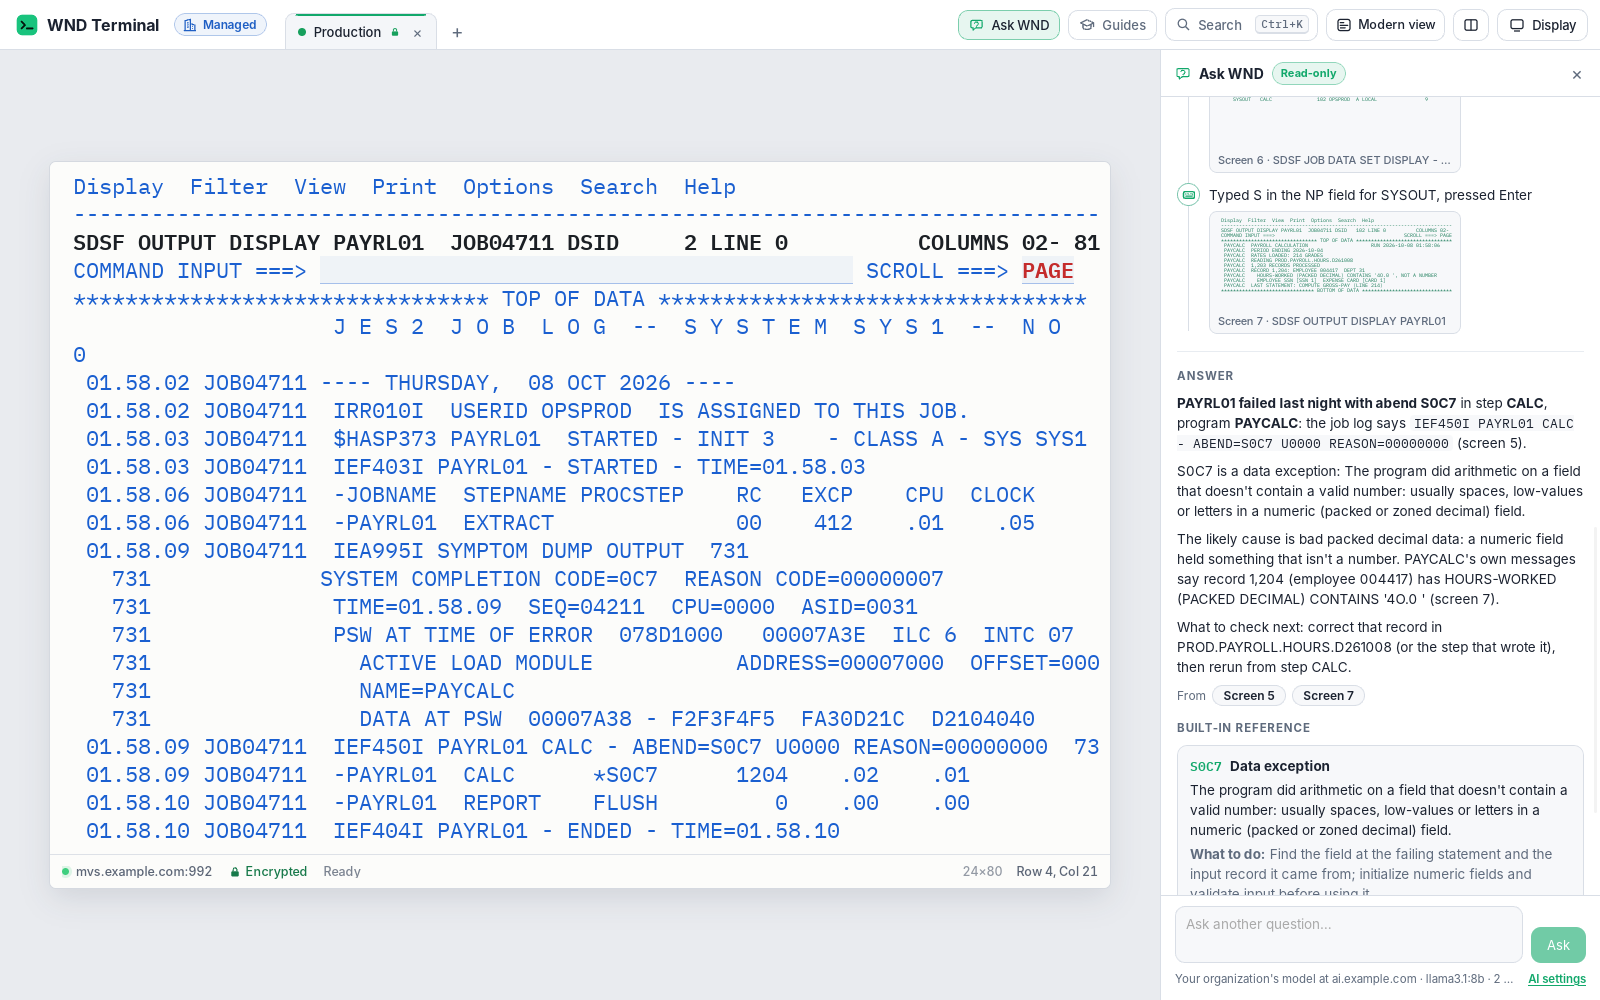Click the Ask WND panel chat icon

[1183, 74]
